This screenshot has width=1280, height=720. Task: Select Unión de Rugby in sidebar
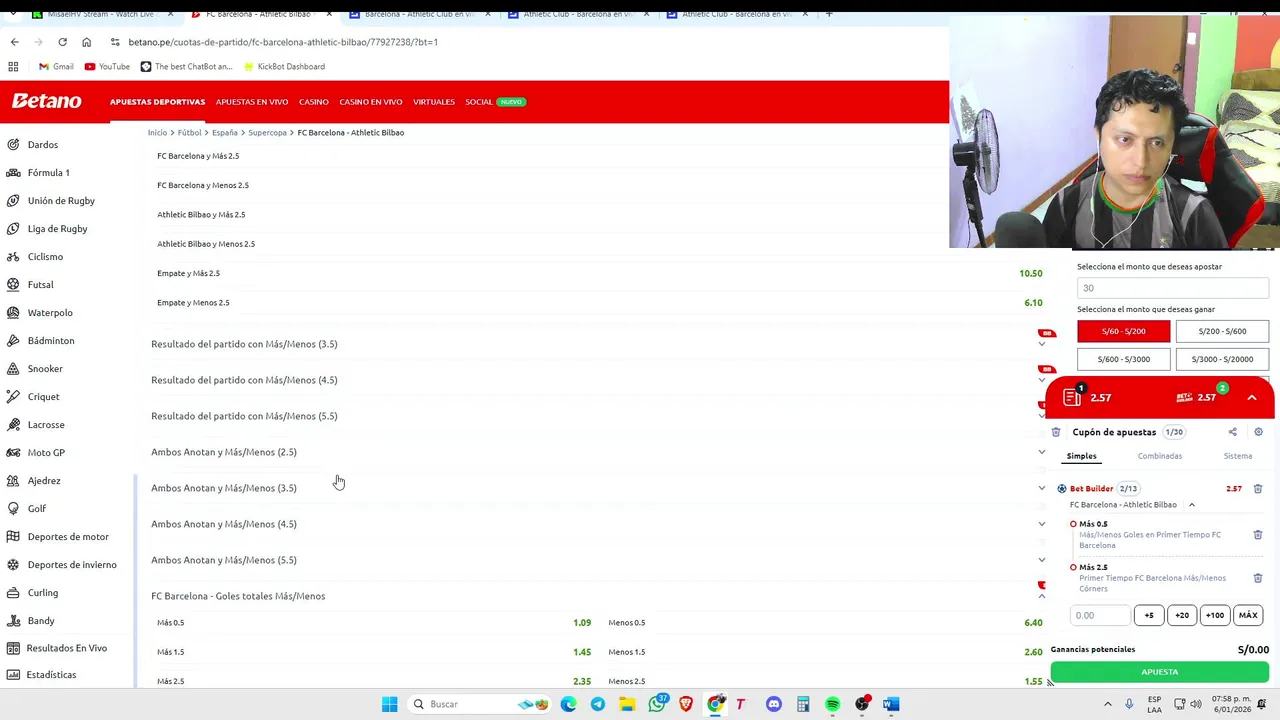pyautogui.click(x=61, y=200)
